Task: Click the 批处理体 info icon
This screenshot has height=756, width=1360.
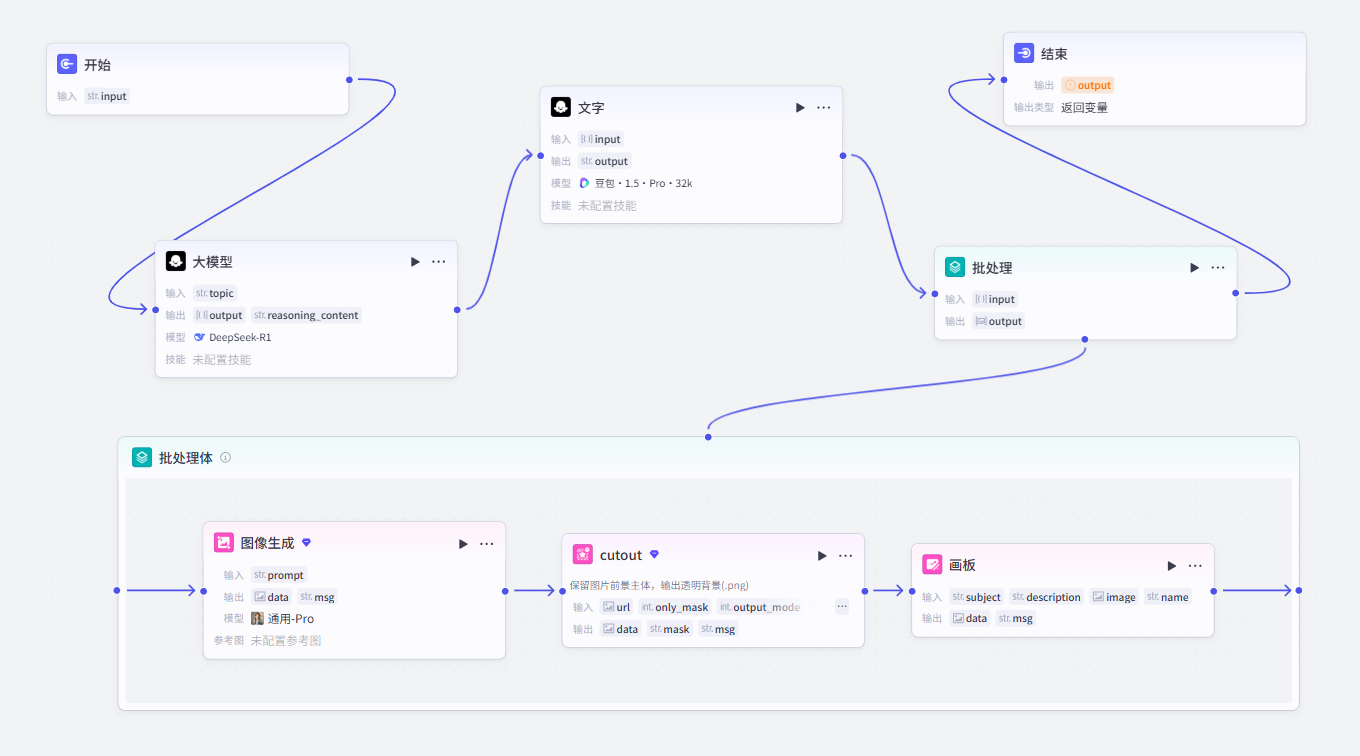Action: coord(225,458)
